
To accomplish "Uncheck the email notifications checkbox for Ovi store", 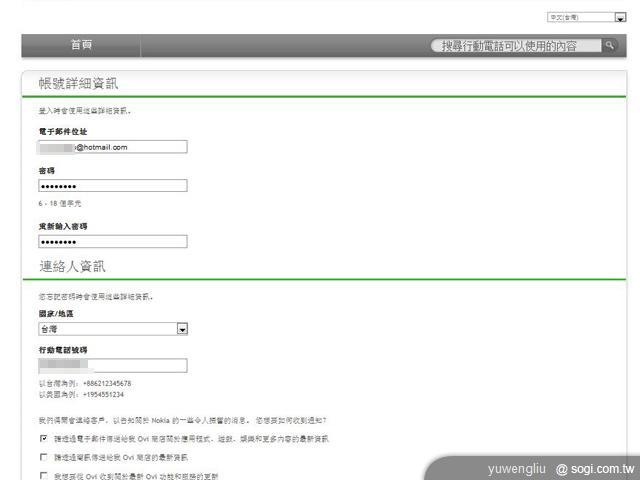I will pyautogui.click(x=44, y=438).
